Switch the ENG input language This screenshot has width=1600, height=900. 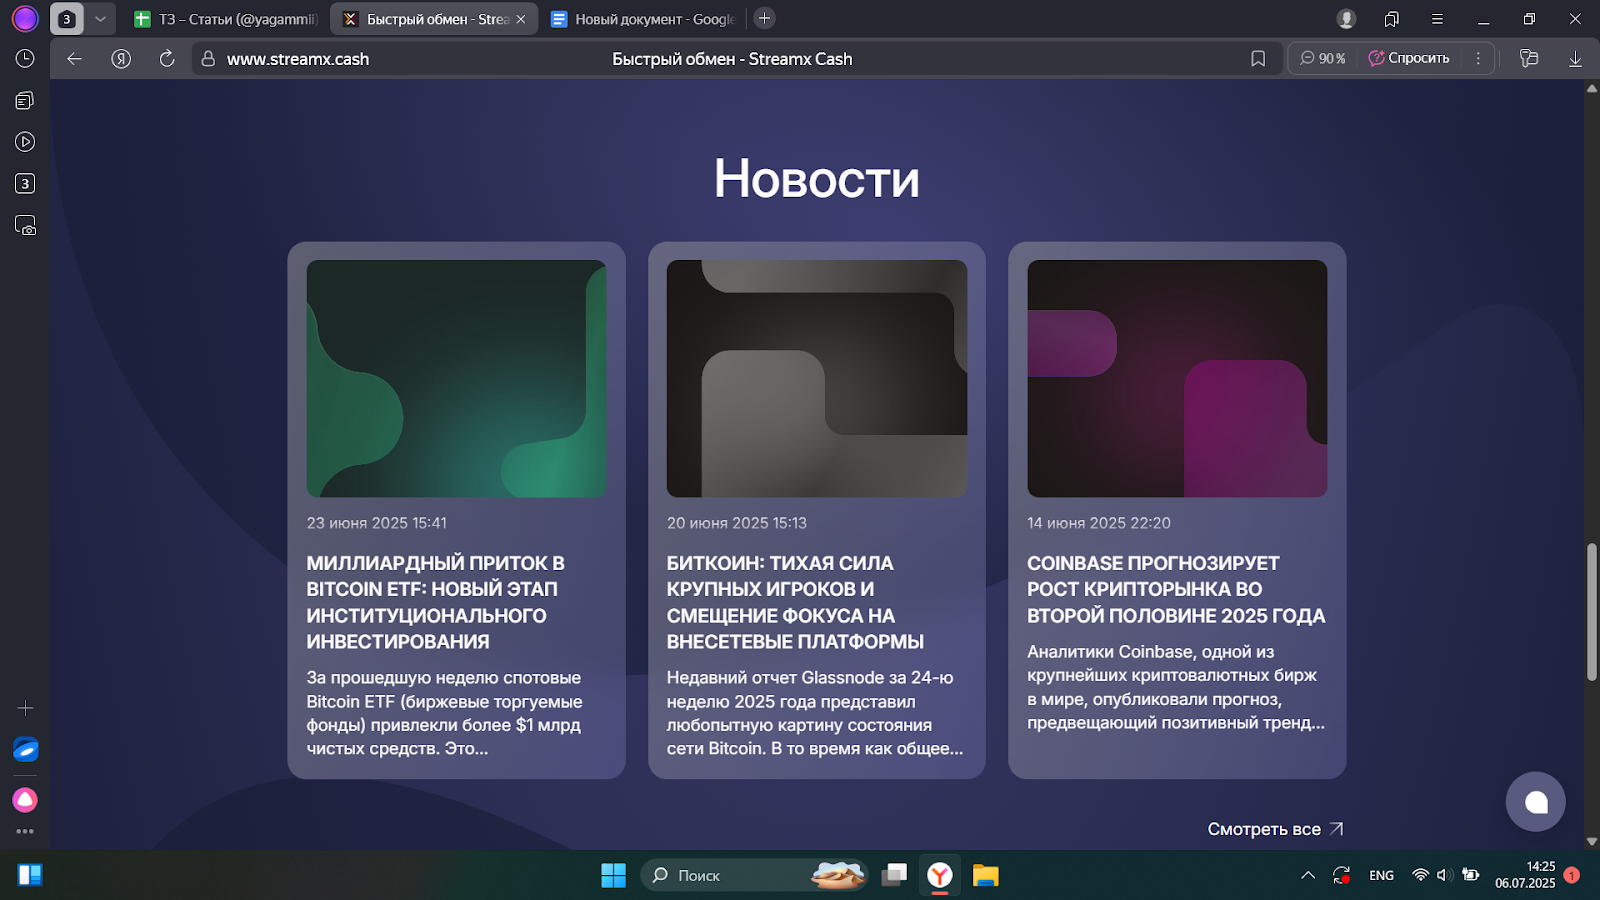(x=1381, y=875)
